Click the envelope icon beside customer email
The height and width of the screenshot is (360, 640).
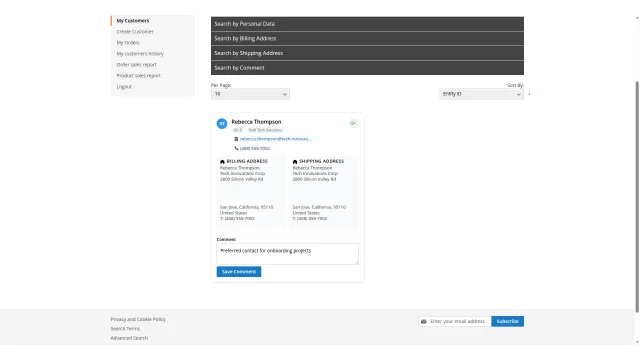(x=236, y=139)
